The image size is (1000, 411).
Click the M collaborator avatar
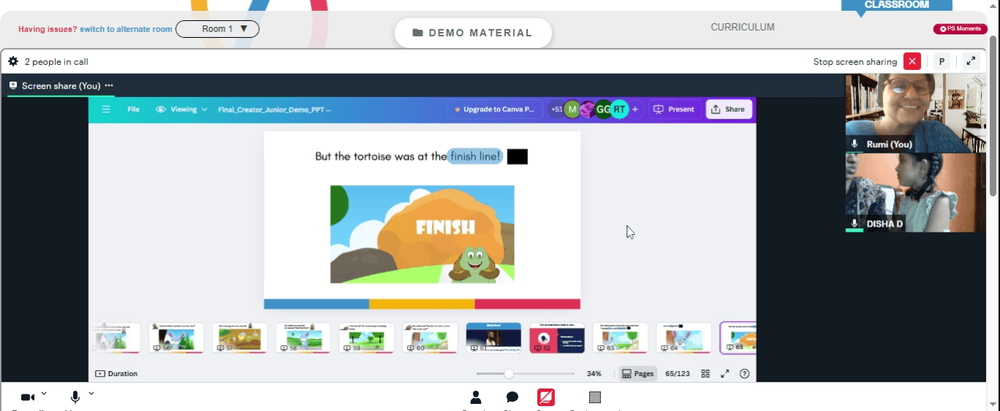572,109
